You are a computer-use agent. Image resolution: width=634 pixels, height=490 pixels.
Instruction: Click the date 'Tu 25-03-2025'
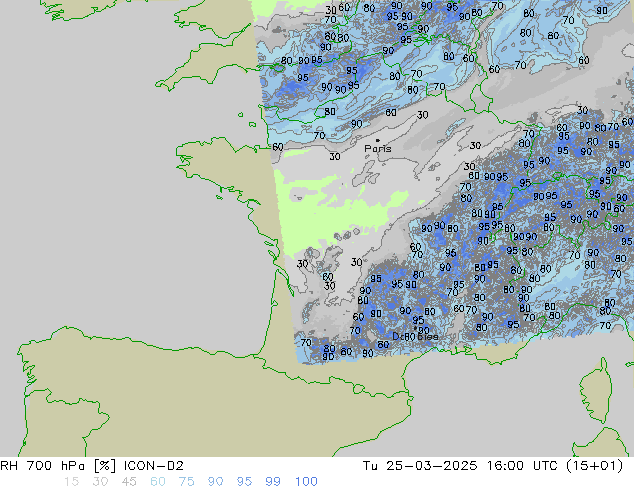coord(420,466)
